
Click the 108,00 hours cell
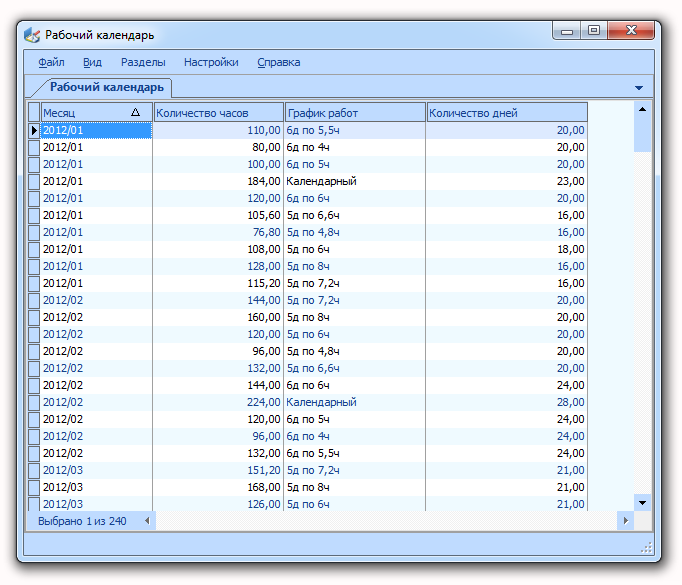point(218,249)
